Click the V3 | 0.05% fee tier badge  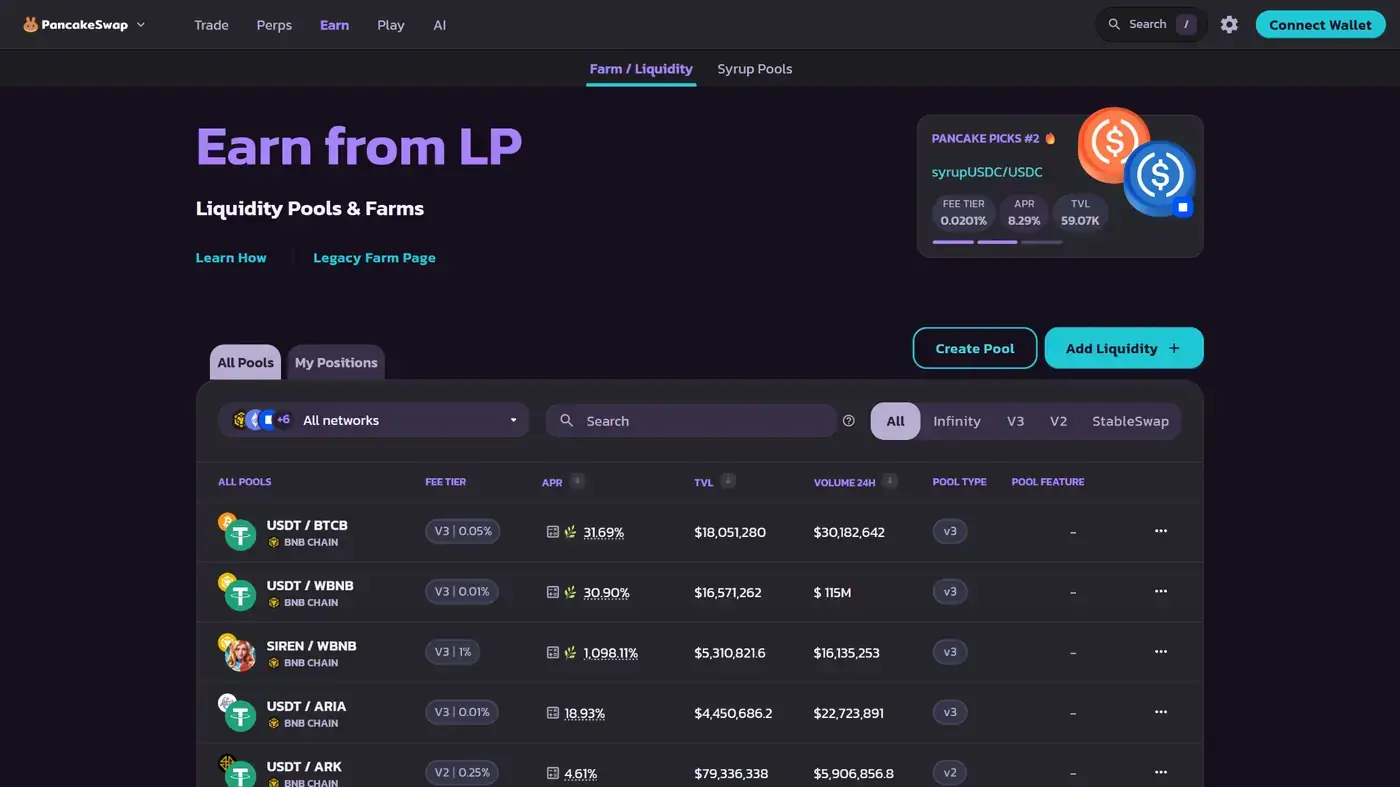coord(462,531)
